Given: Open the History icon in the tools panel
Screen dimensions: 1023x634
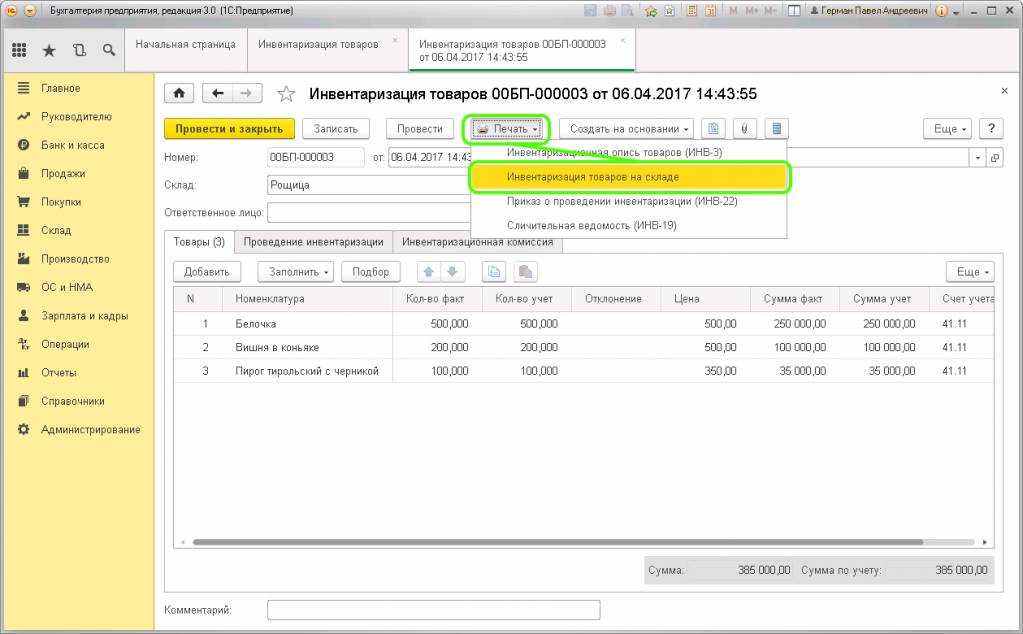Looking at the screenshot, I should click(79, 50).
